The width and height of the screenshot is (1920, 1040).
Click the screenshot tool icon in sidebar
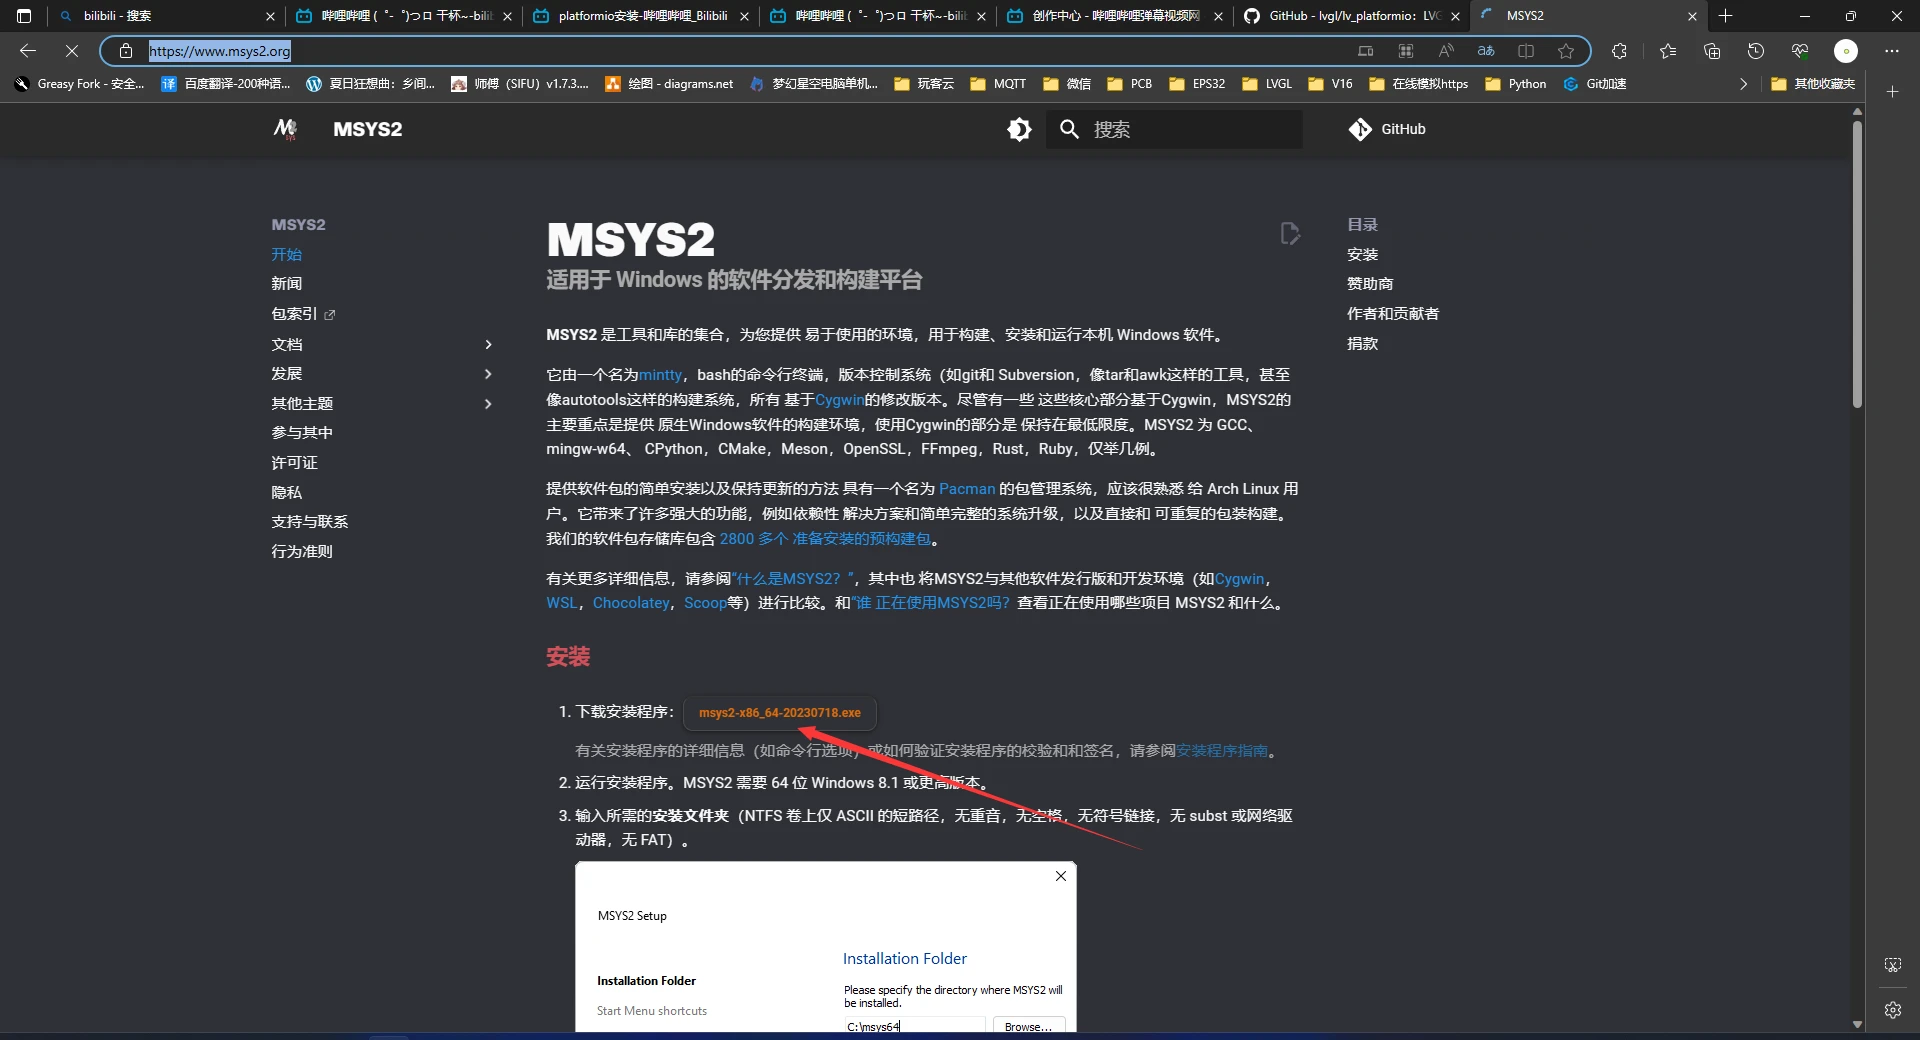1893,965
